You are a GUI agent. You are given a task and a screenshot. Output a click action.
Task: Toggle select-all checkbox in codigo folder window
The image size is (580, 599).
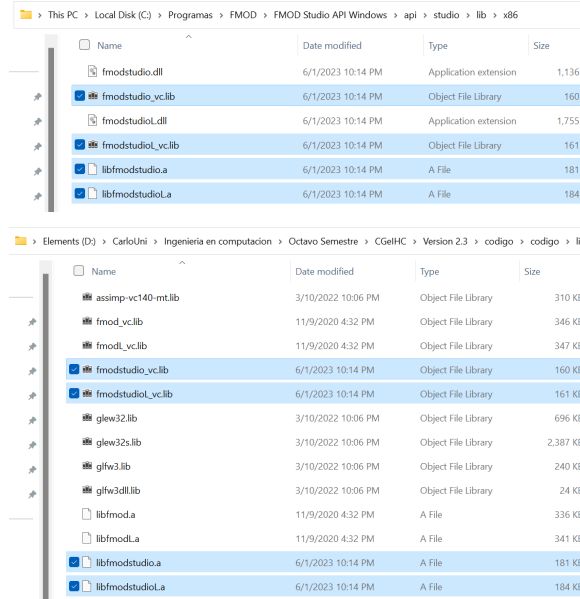pyautogui.click(x=79, y=271)
